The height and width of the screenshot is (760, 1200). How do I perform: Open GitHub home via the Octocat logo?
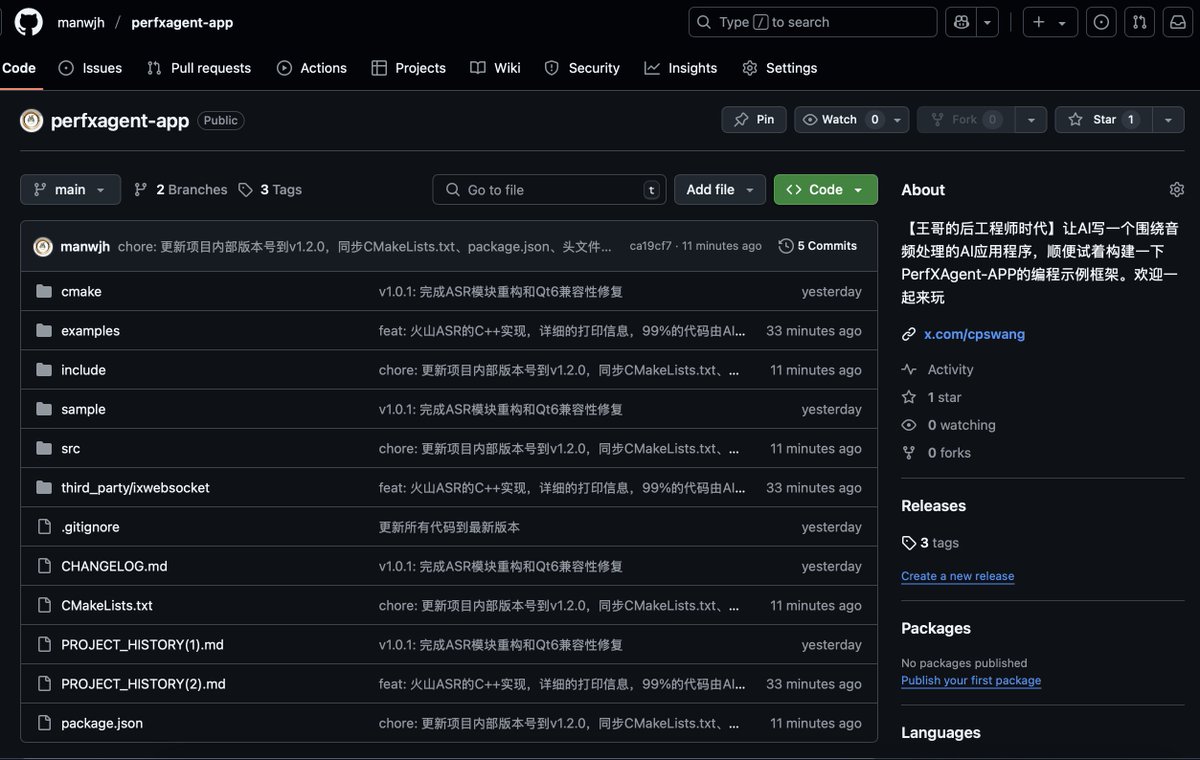pos(28,22)
